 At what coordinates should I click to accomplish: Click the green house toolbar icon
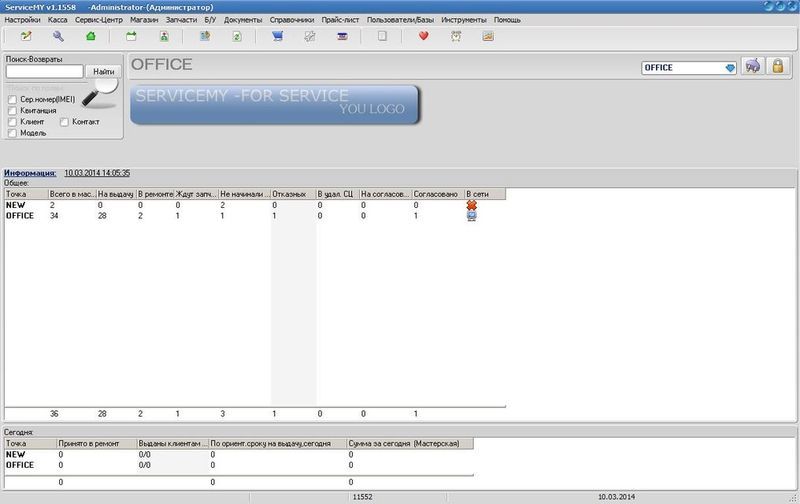tap(91, 36)
